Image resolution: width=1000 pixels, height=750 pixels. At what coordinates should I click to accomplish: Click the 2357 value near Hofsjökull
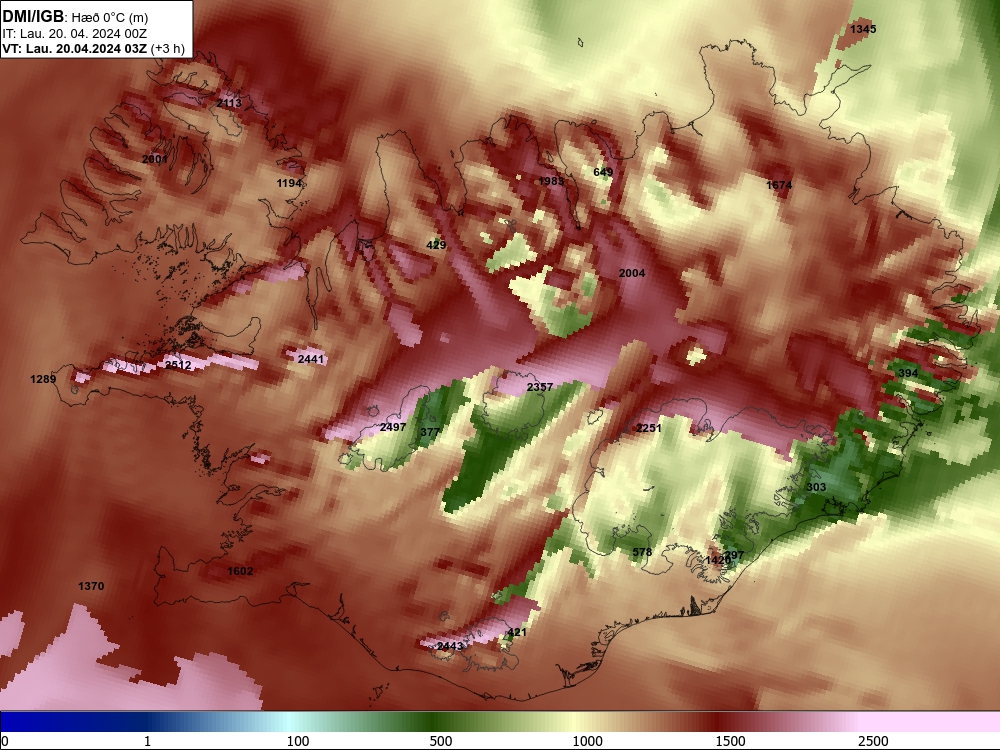[540, 387]
